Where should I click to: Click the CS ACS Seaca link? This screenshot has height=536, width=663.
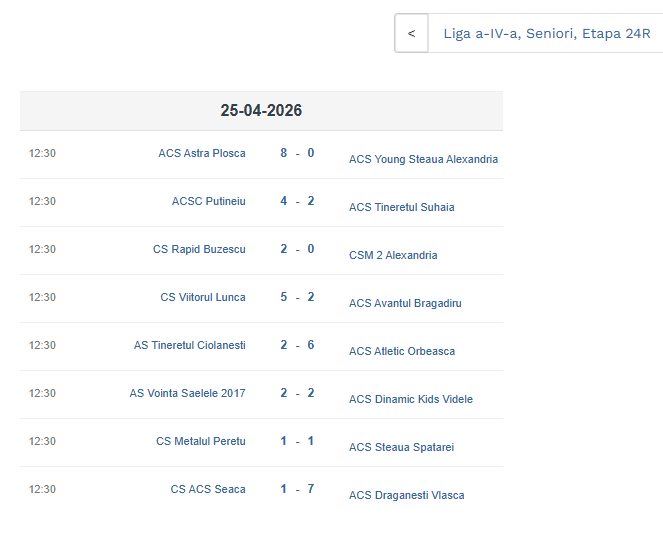pyautogui.click(x=208, y=489)
